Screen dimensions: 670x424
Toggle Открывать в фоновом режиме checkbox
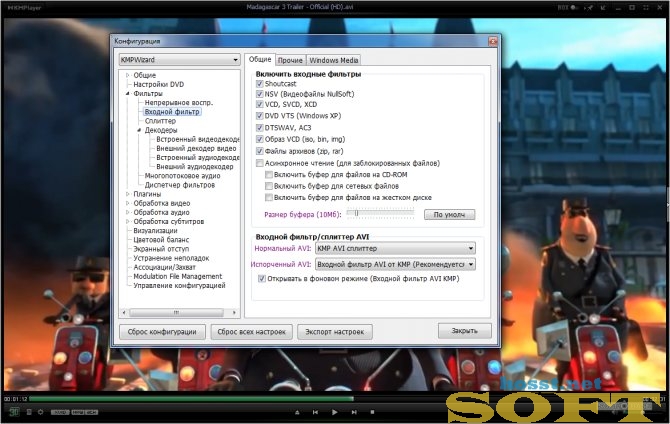[262, 279]
